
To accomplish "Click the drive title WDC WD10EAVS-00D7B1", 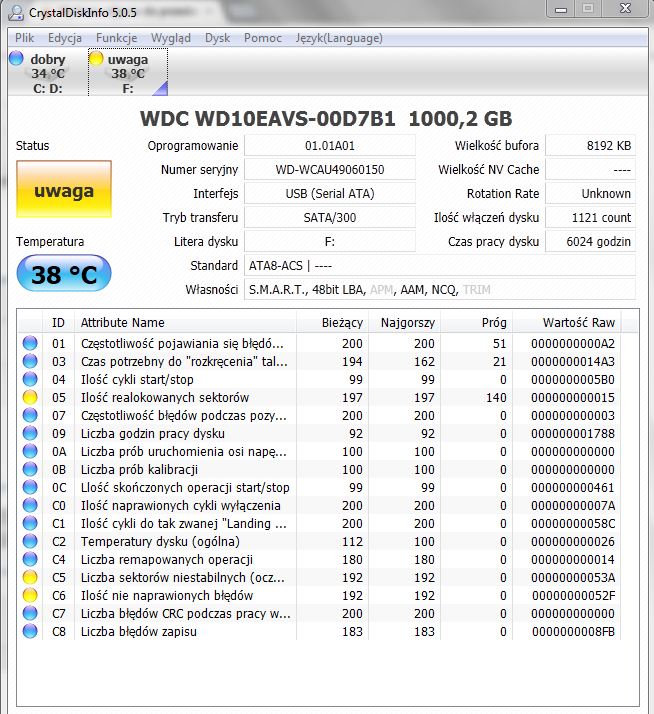I will tap(267, 119).
